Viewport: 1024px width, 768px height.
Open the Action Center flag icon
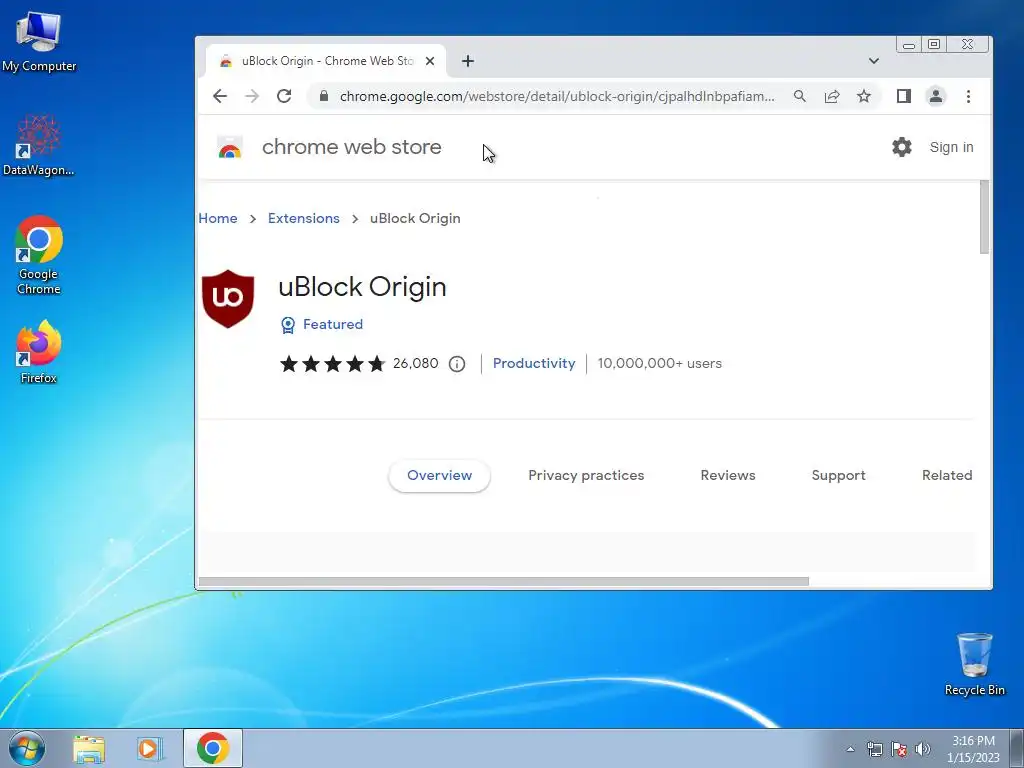[899, 749]
